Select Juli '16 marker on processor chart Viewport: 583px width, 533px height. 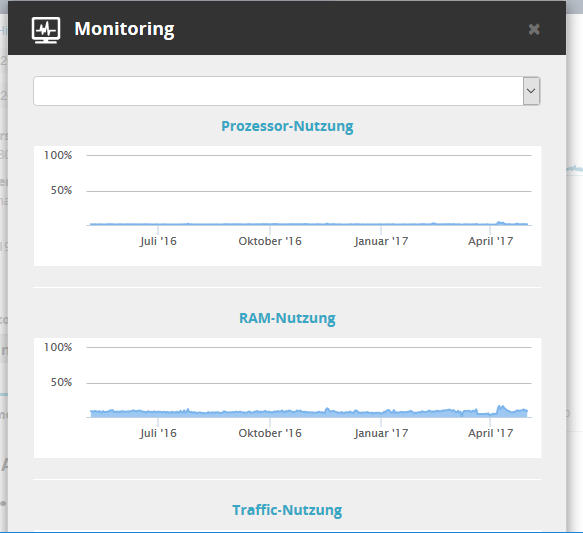click(158, 241)
